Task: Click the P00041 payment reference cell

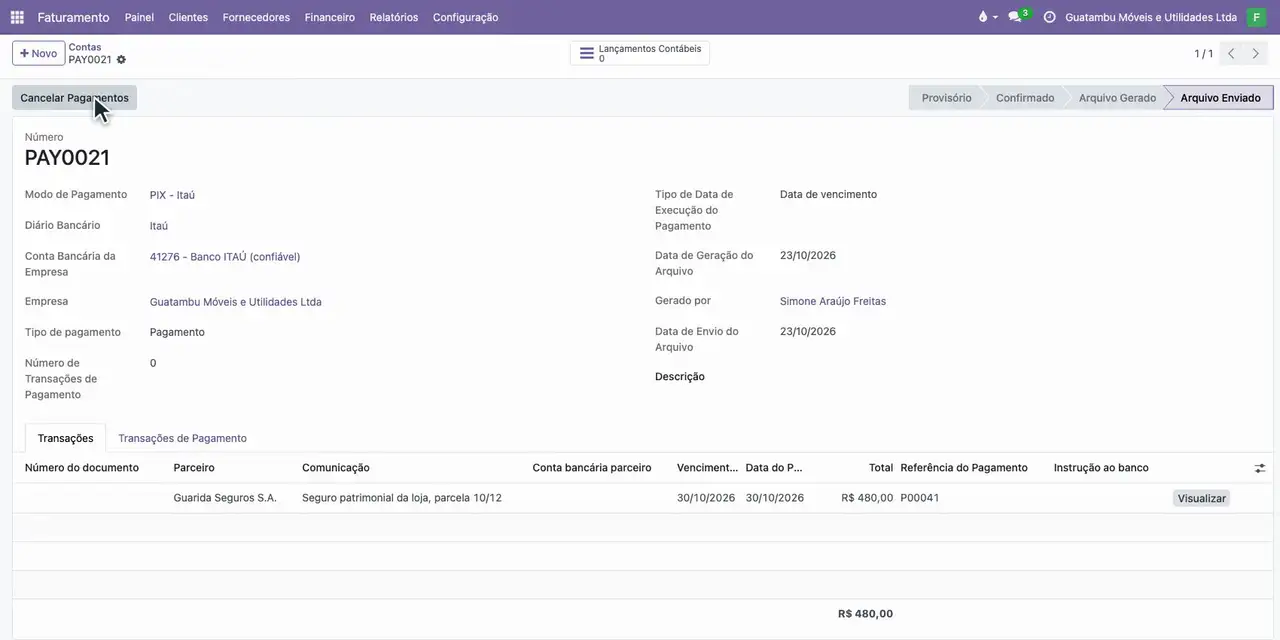Action: click(x=920, y=498)
